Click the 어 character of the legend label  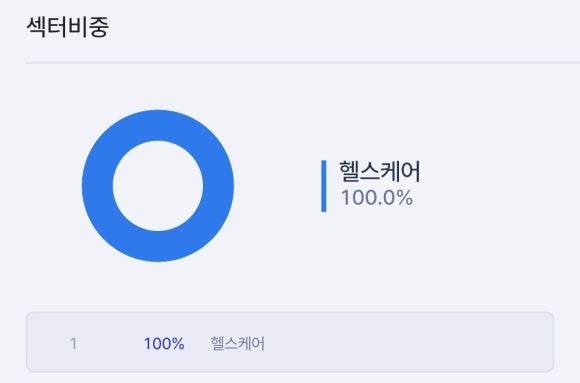[411, 171]
